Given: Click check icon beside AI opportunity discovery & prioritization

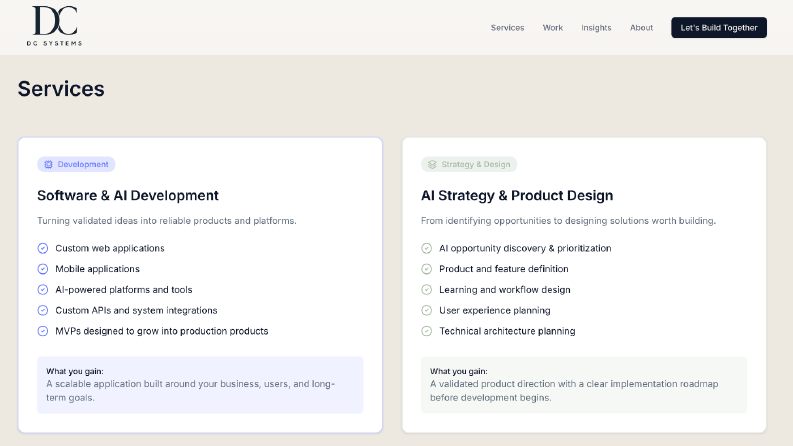Looking at the screenshot, I should coord(427,248).
